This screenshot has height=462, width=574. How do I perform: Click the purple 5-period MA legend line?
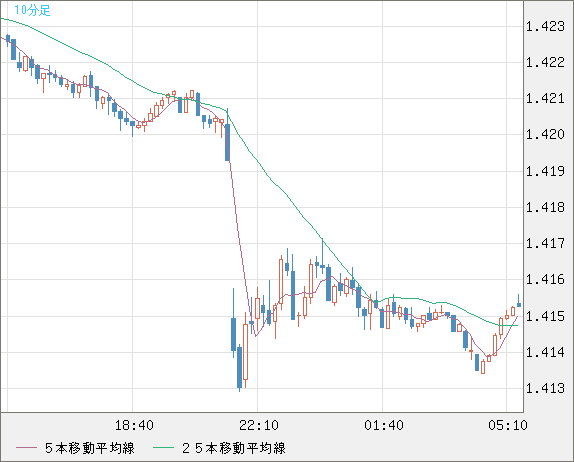point(26,448)
